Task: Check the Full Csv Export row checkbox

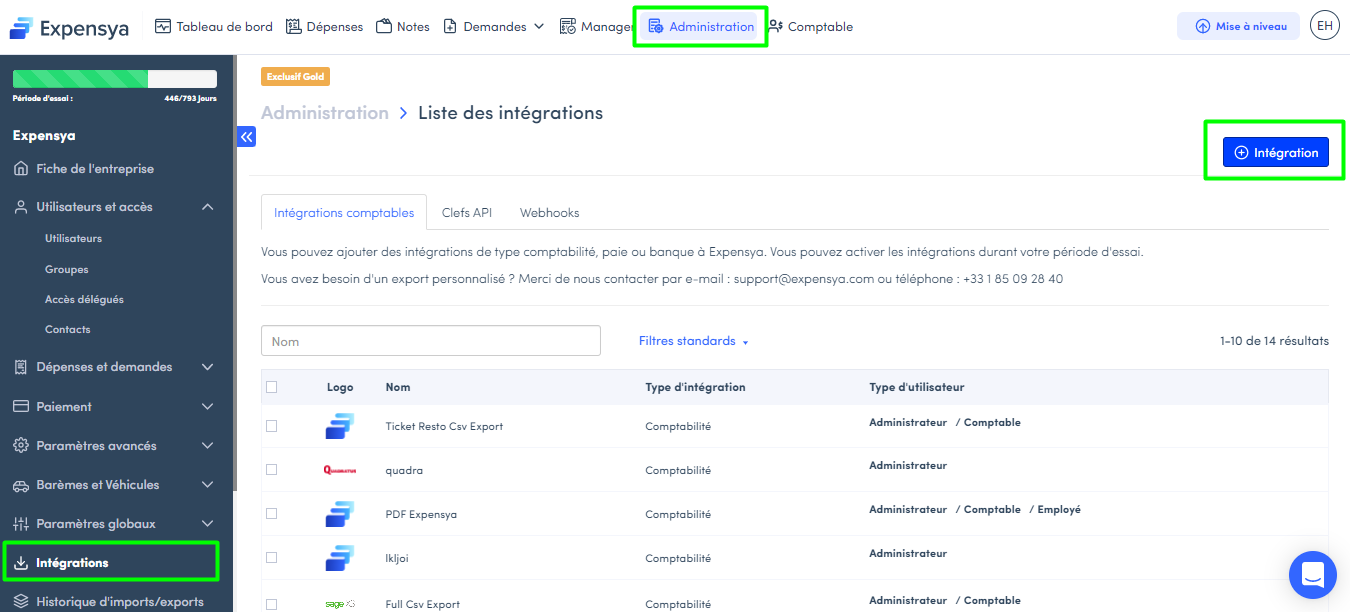Action: click(271, 604)
